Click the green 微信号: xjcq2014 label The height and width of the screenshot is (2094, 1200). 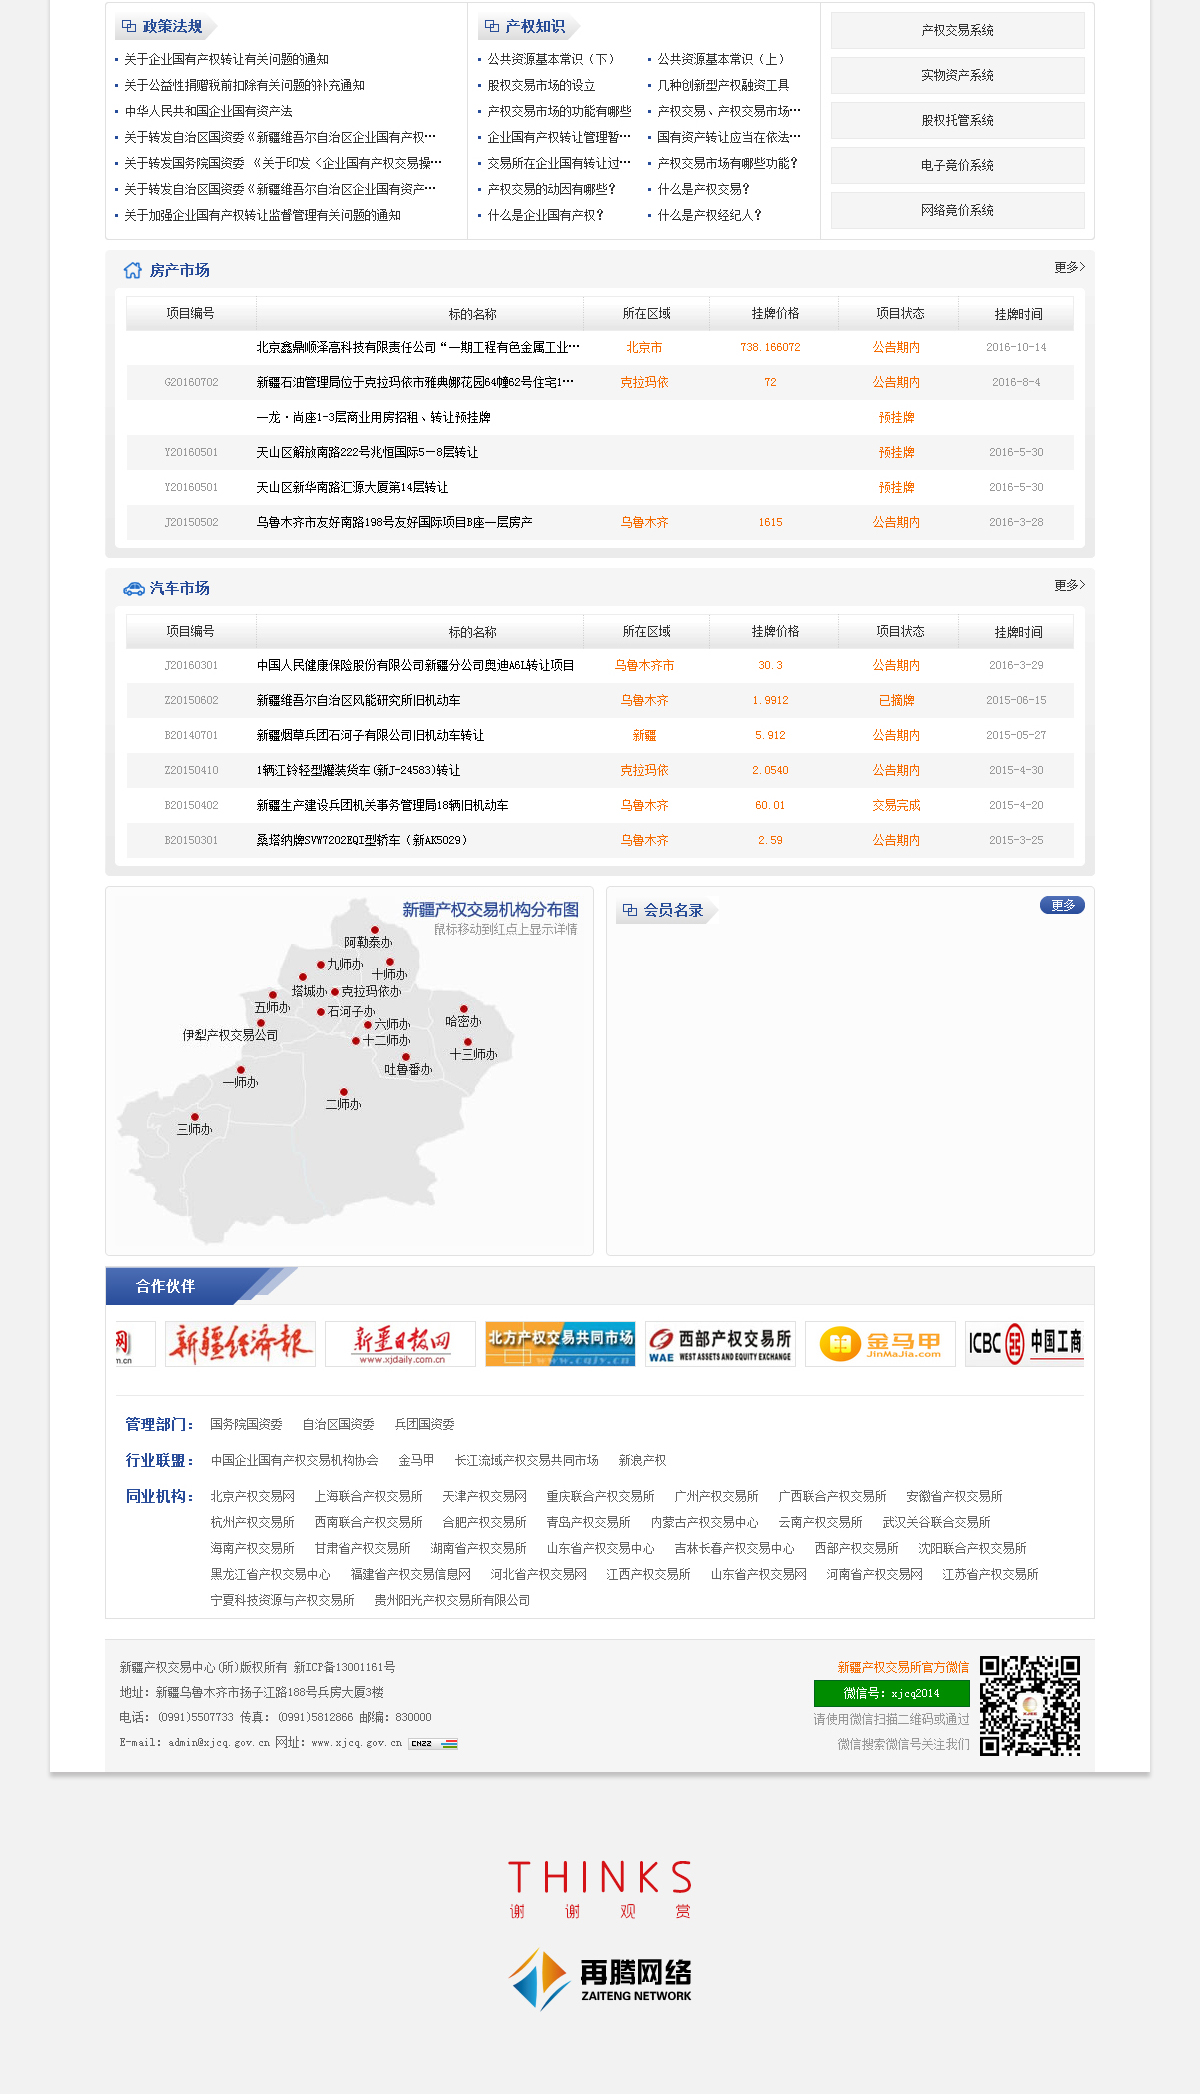(892, 1693)
